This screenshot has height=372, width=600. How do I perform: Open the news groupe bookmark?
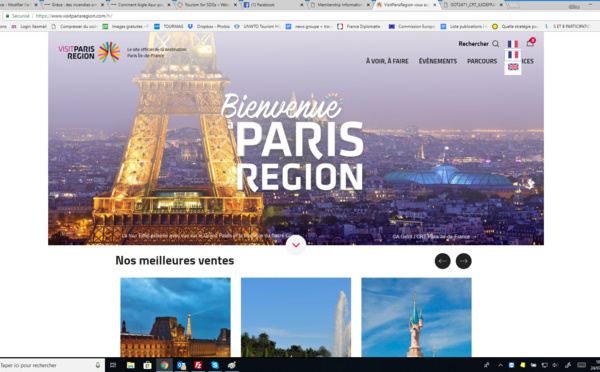[309, 26]
